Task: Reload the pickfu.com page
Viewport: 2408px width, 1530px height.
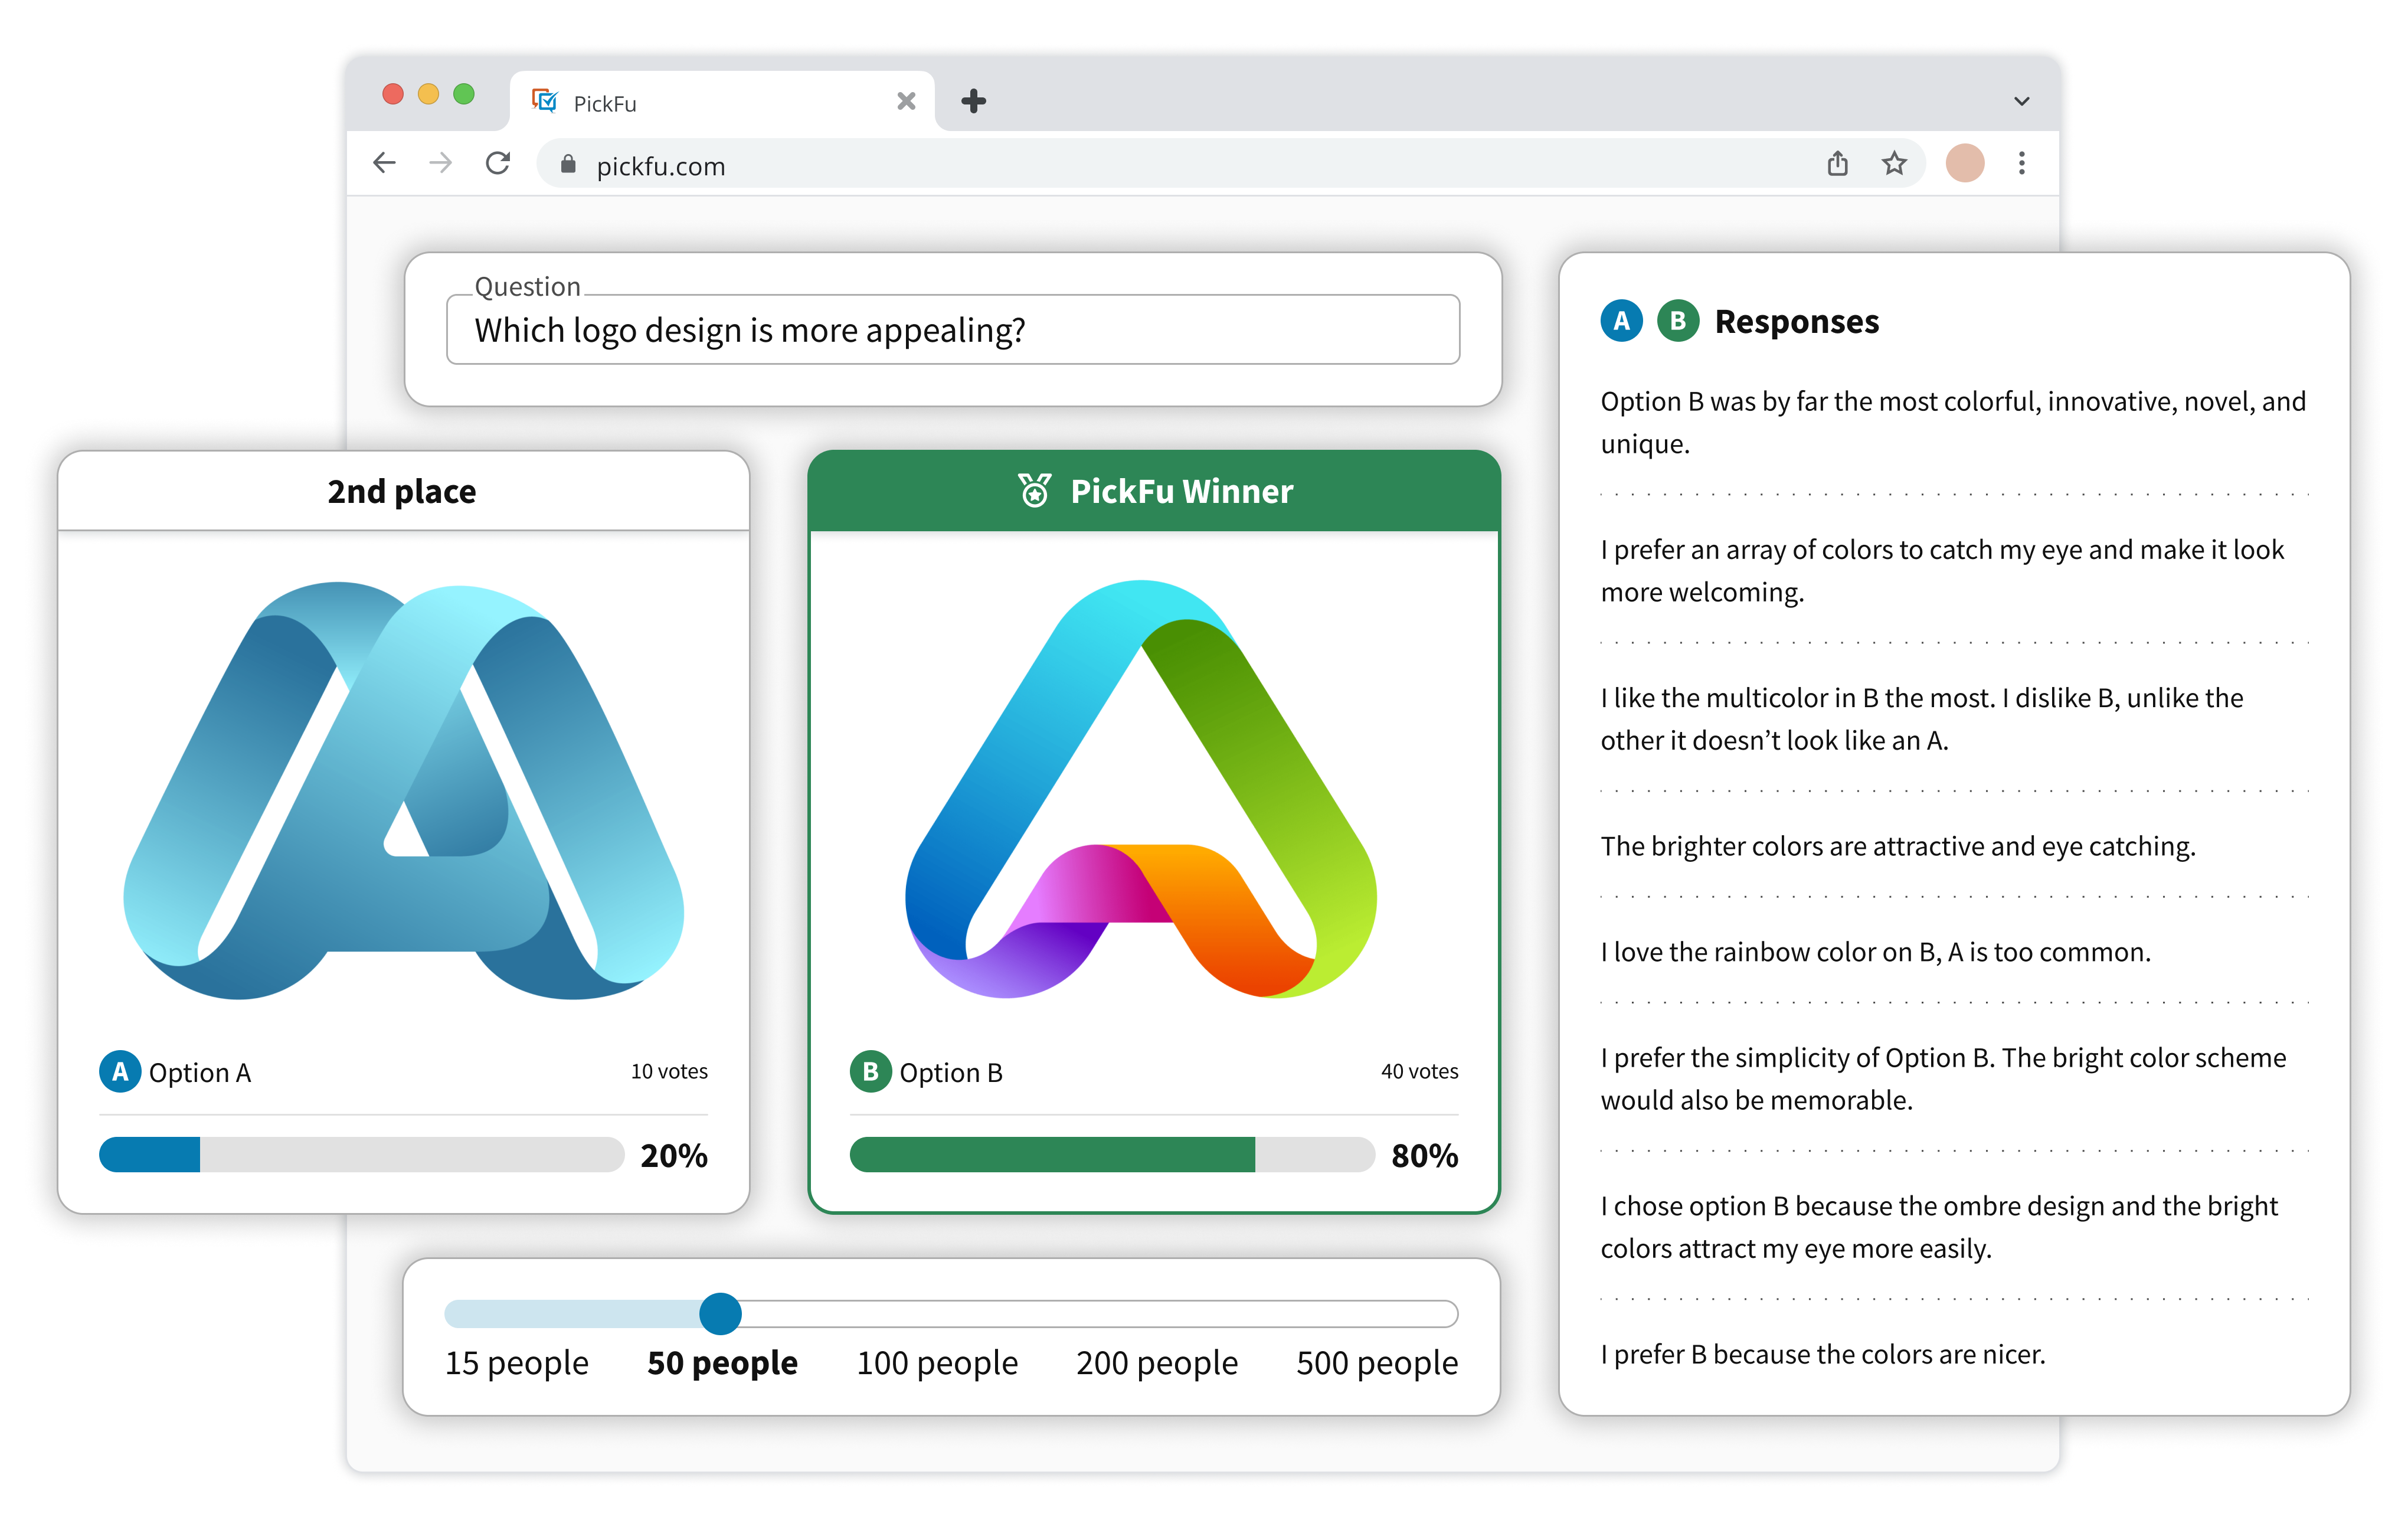Action: pos(498,163)
